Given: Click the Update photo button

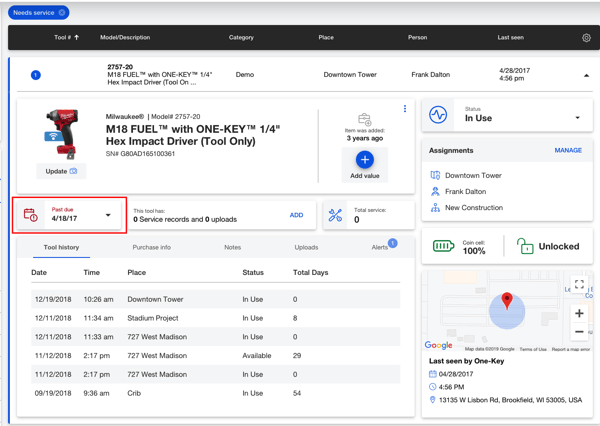Looking at the screenshot, I should point(61,171).
